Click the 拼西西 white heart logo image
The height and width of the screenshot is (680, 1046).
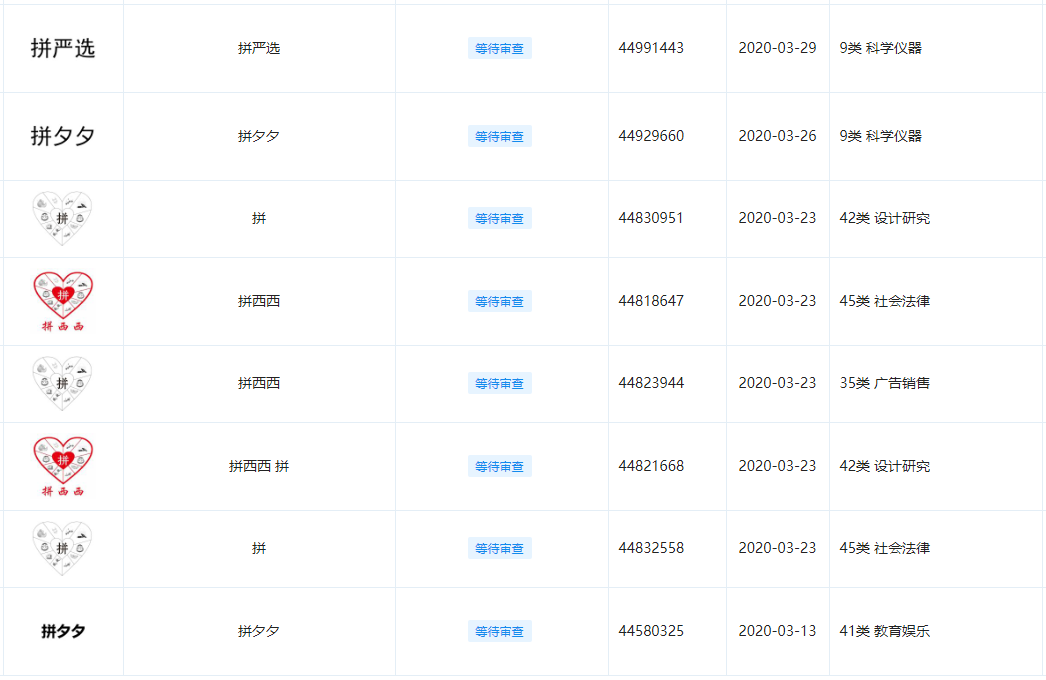coord(61,383)
